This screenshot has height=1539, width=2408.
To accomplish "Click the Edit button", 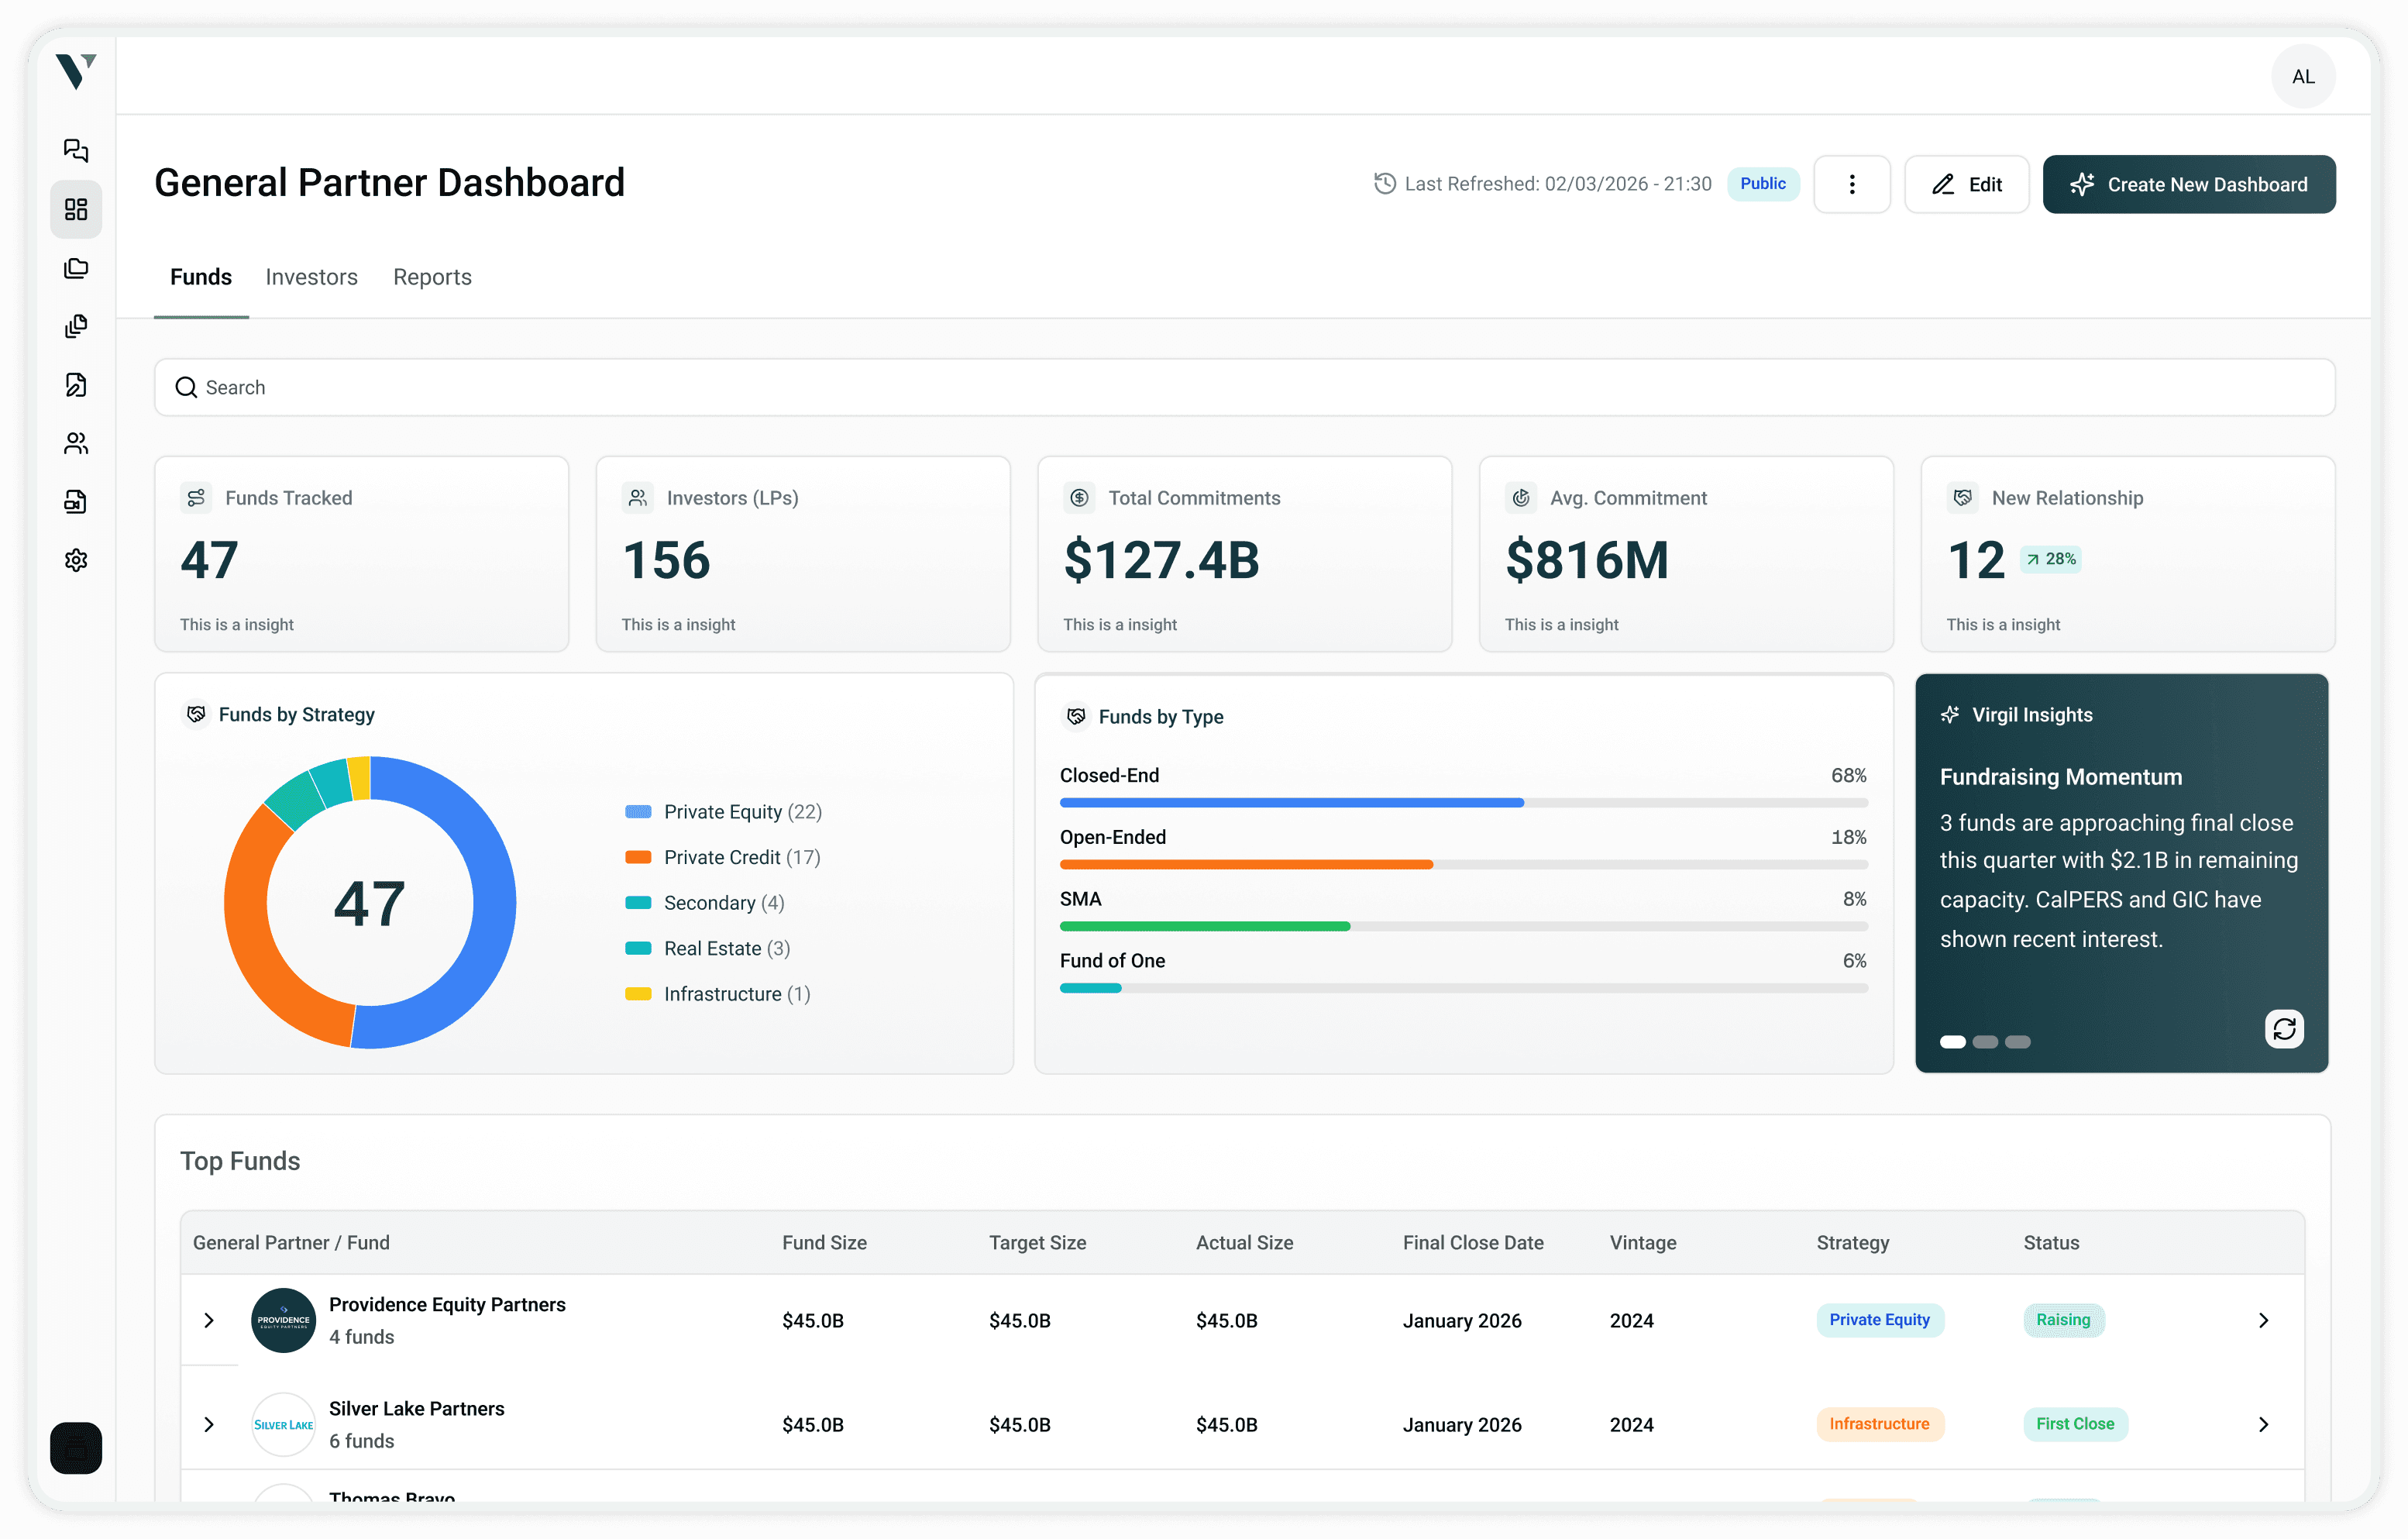I will (1966, 184).
